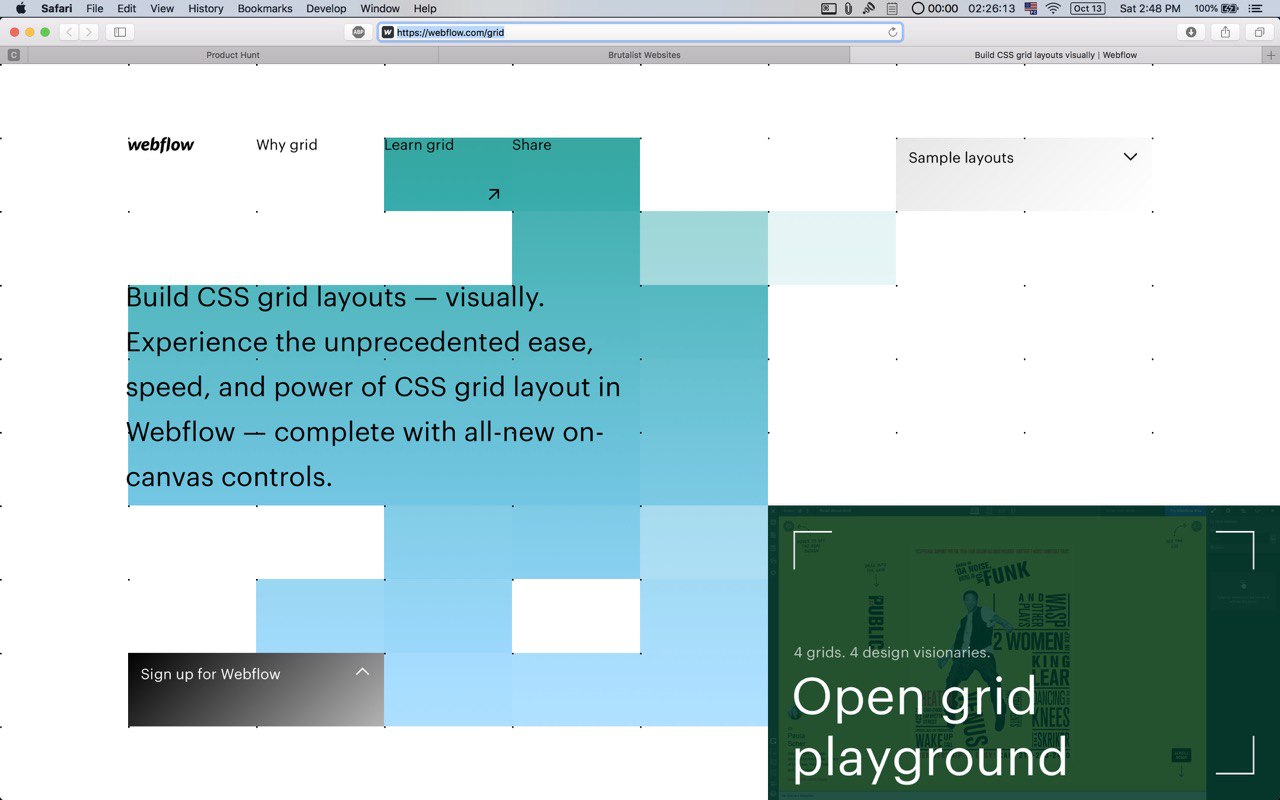Open the battery status icon
The width and height of the screenshot is (1280, 800).
coord(1216,8)
